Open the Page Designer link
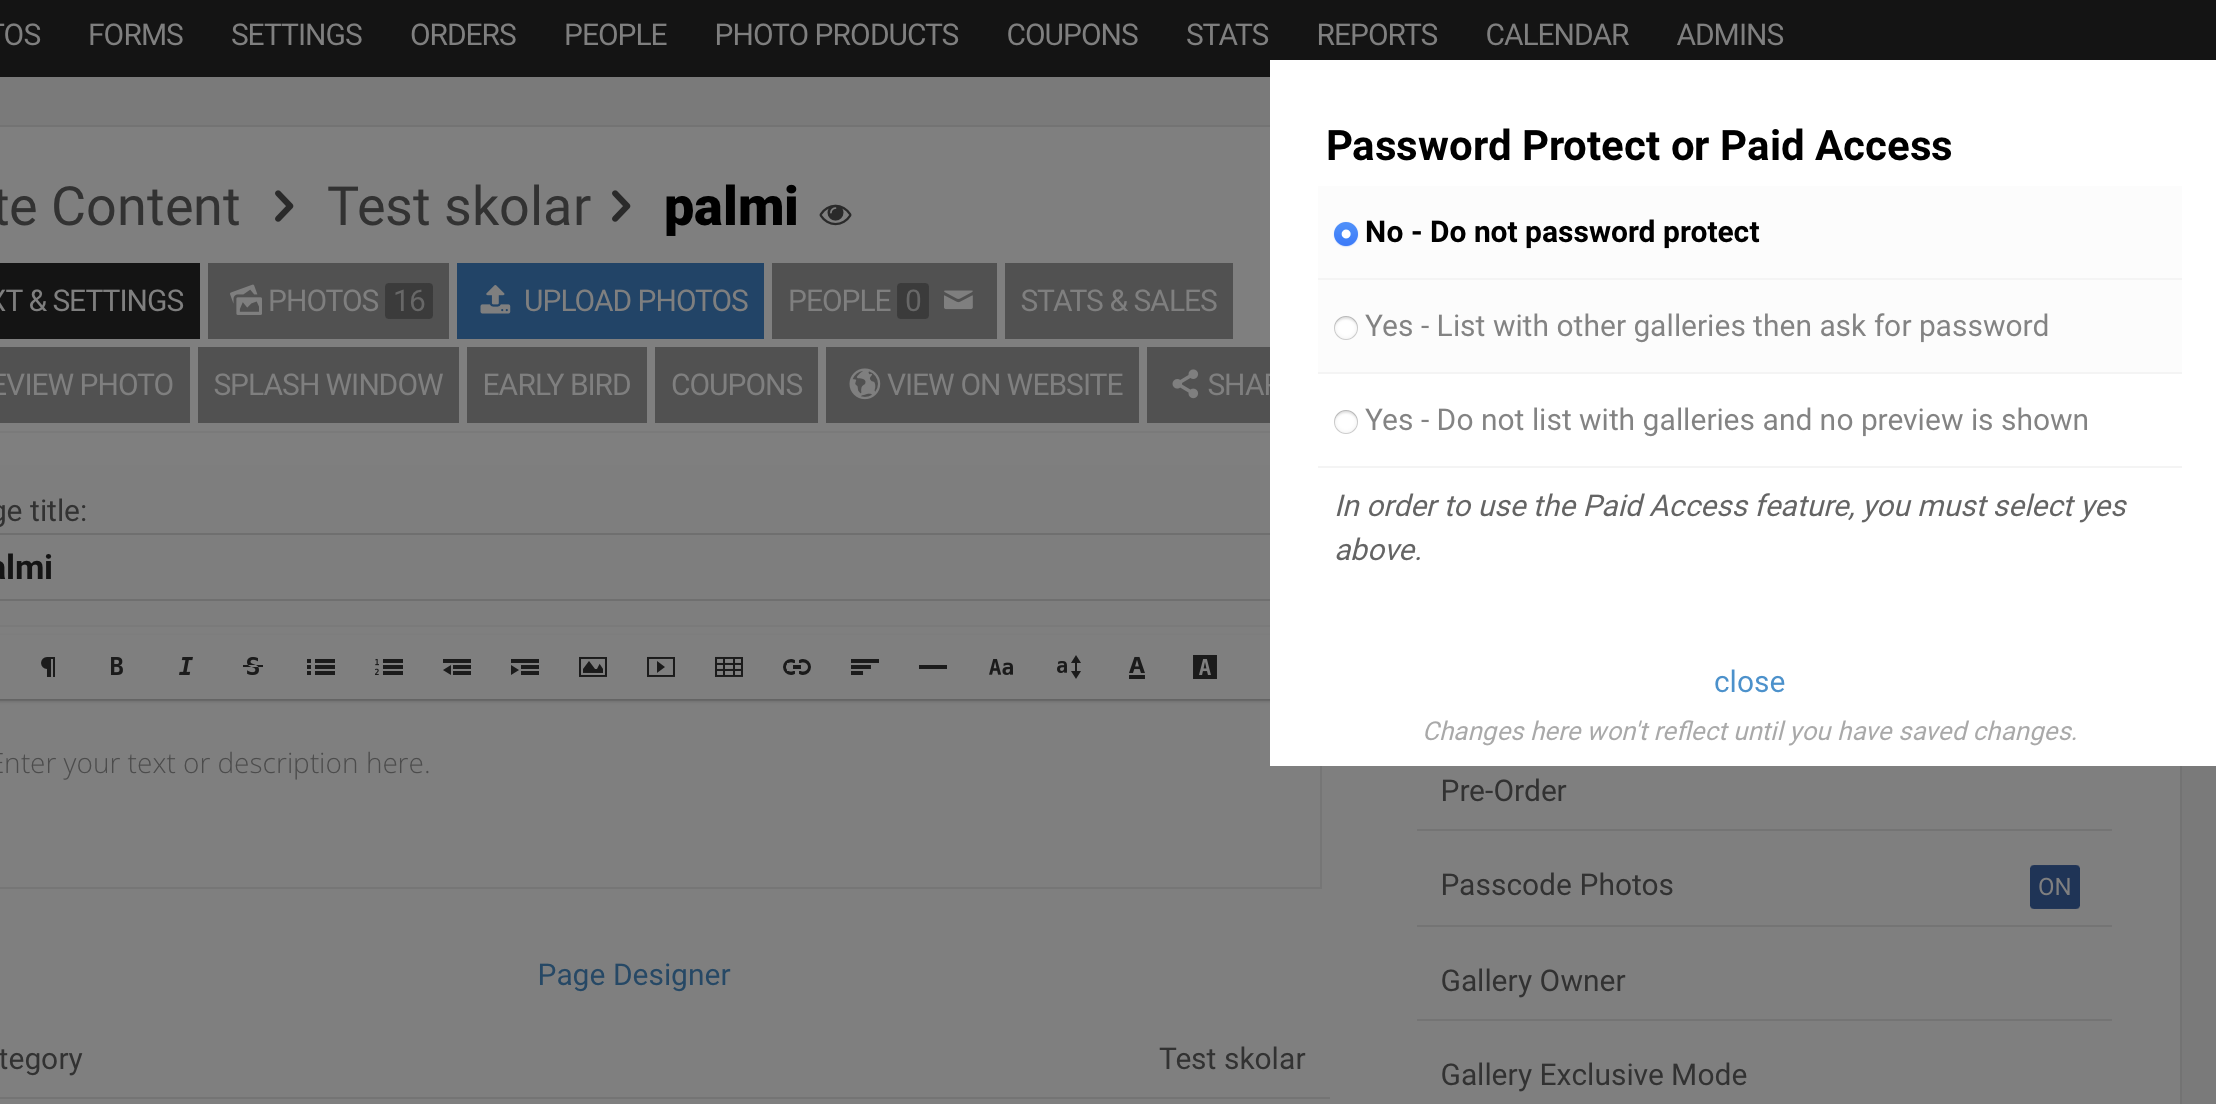 tap(634, 975)
